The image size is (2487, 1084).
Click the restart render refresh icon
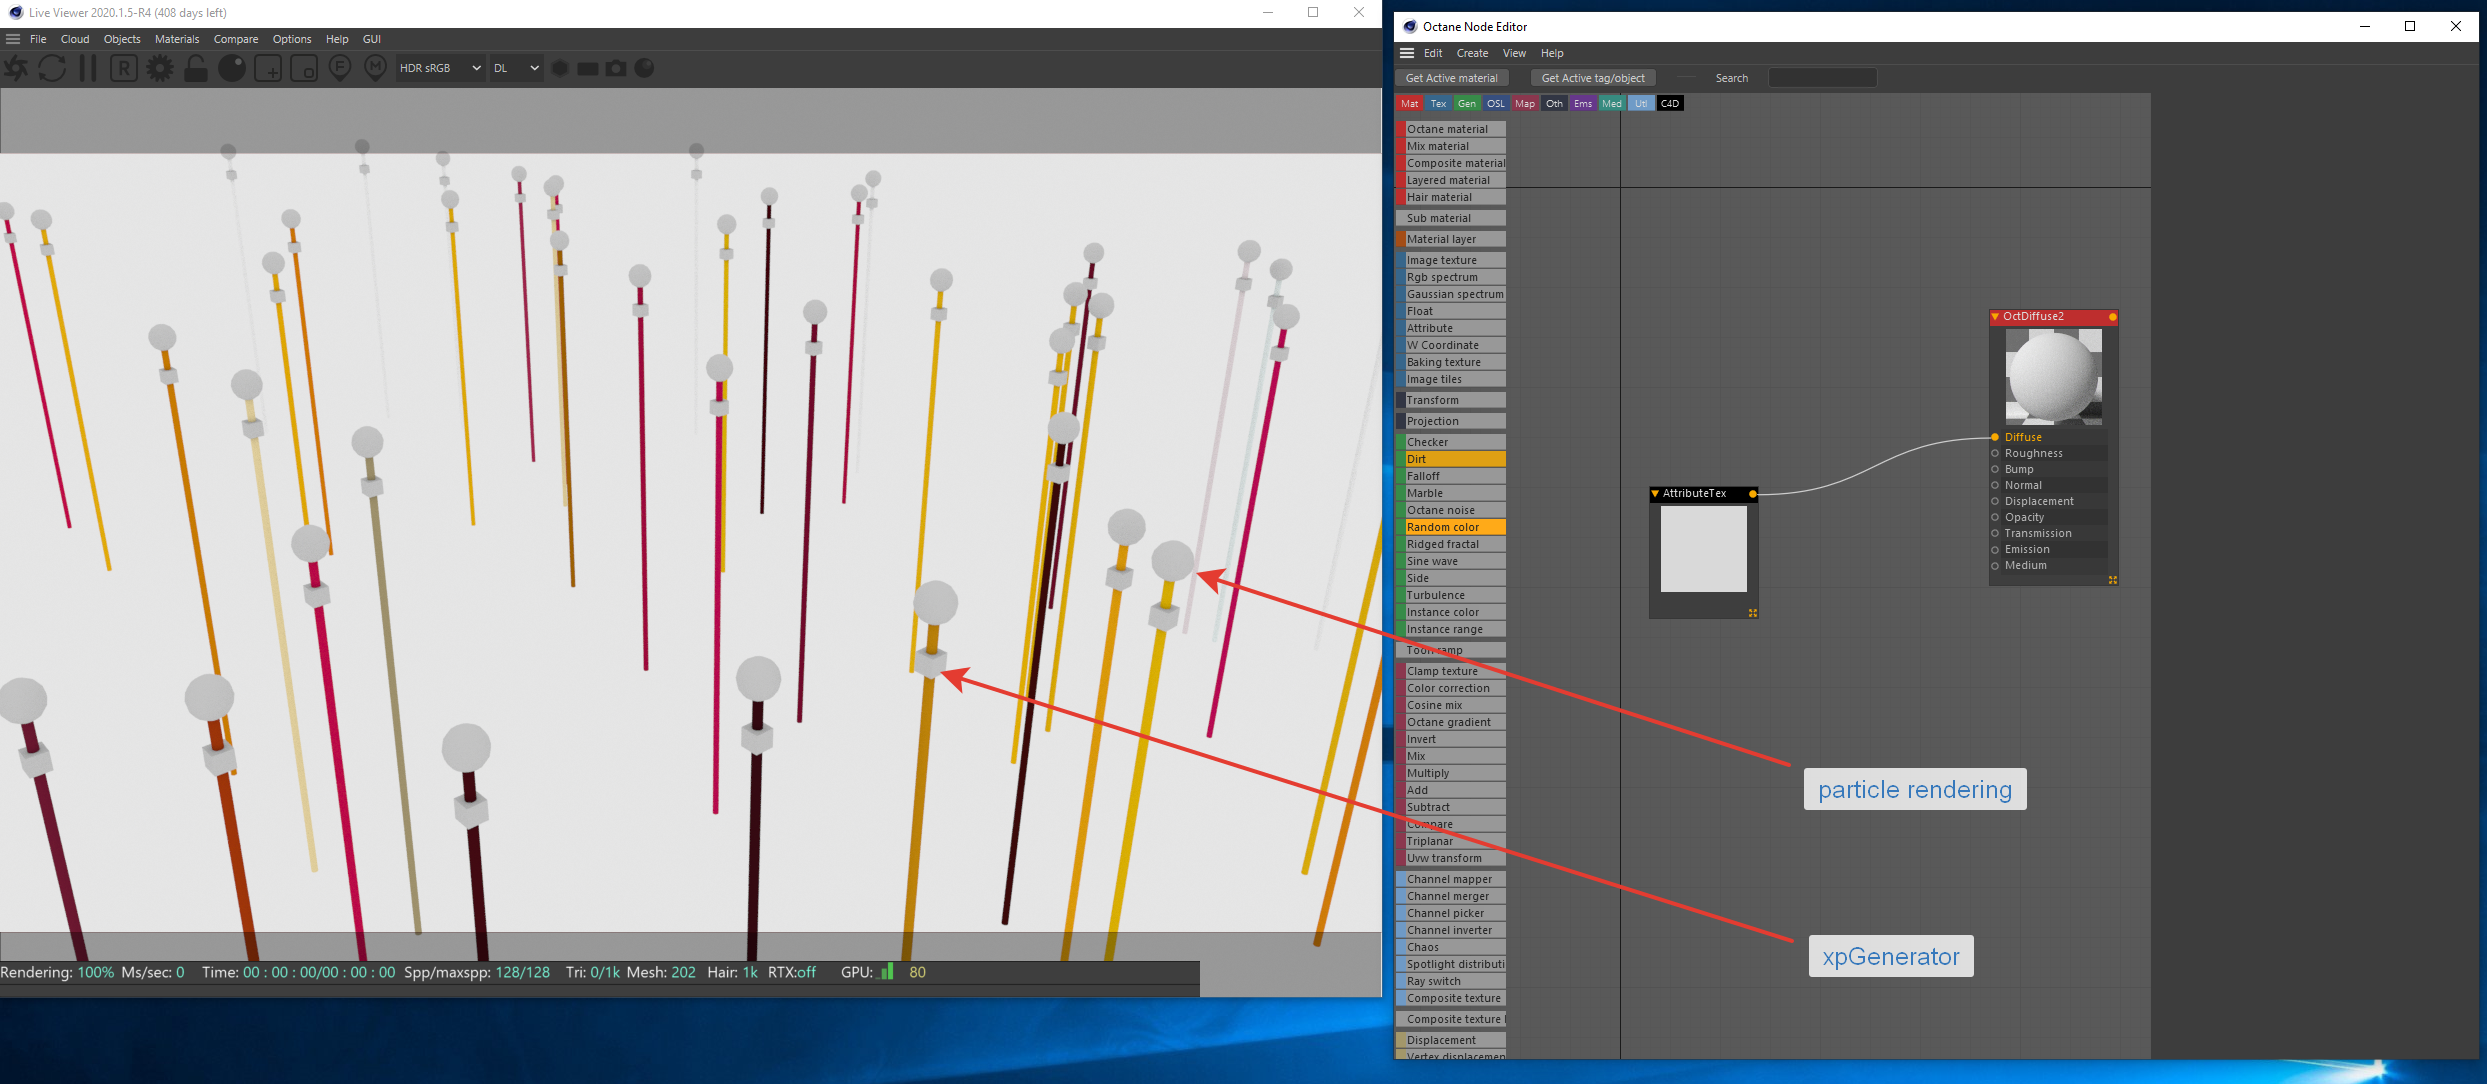point(52,68)
